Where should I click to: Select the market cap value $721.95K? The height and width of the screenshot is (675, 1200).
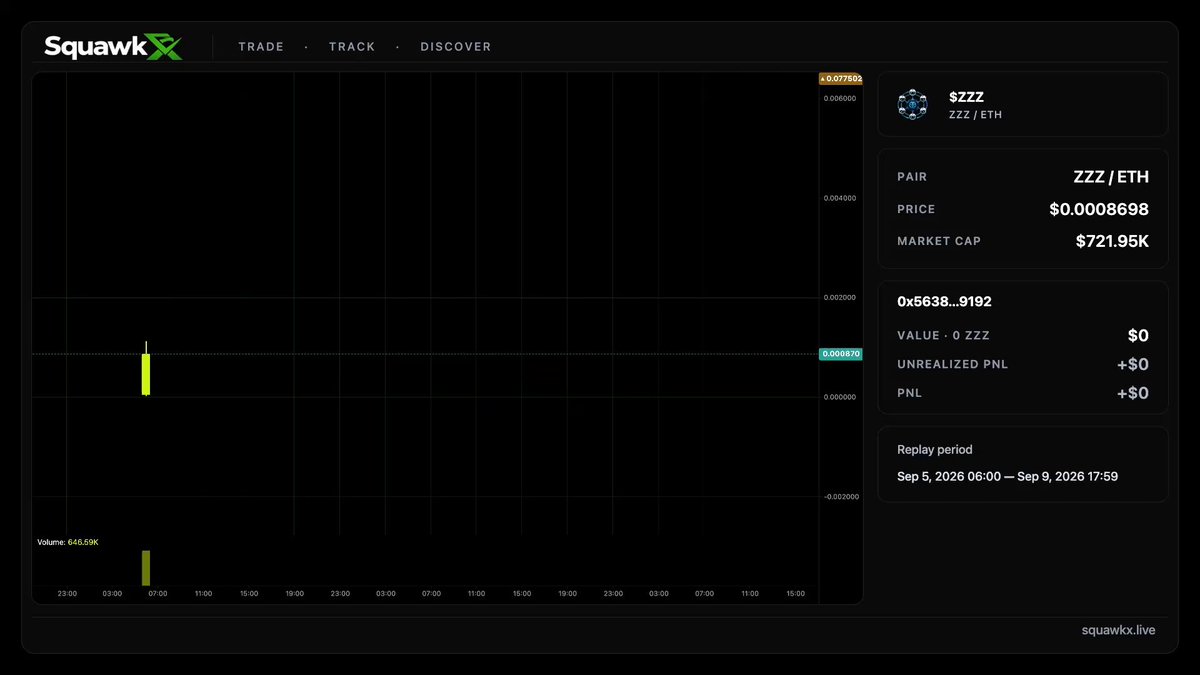pyautogui.click(x=1112, y=241)
